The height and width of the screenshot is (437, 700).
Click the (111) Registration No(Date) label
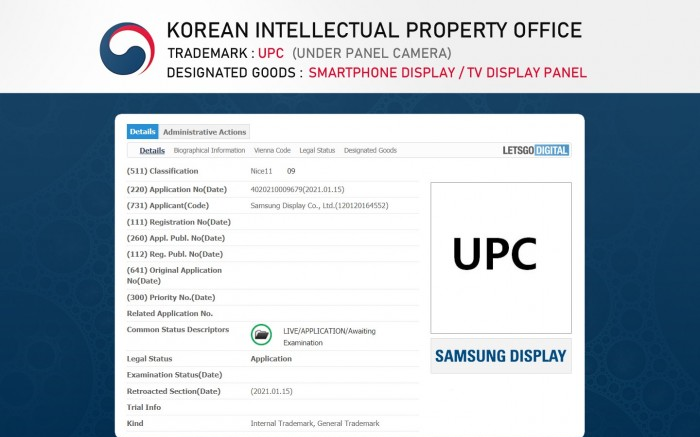click(x=179, y=222)
